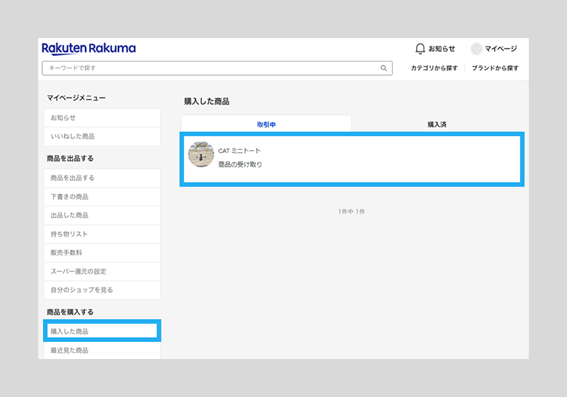This screenshot has height=397, width=567.
Task: Open 自分のショップを見る menu item
Action: 102,290
